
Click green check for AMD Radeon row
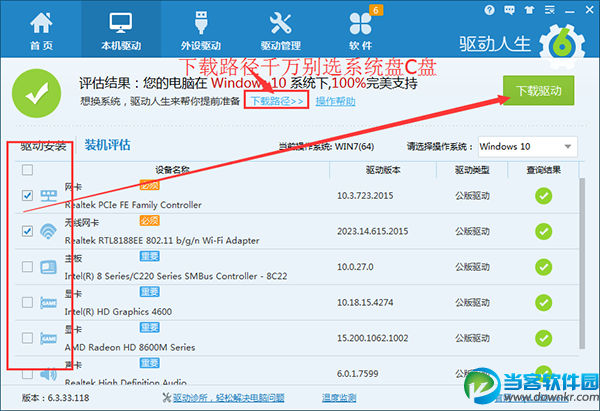pyautogui.click(x=543, y=338)
